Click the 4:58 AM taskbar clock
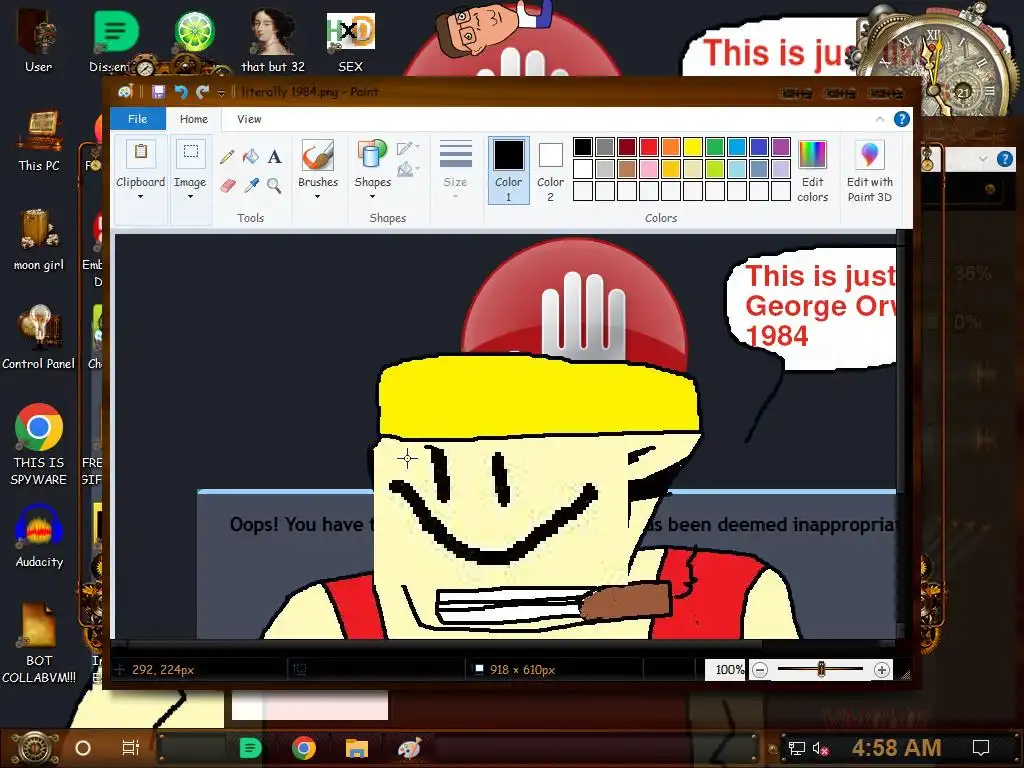This screenshot has width=1024, height=768. (x=896, y=748)
